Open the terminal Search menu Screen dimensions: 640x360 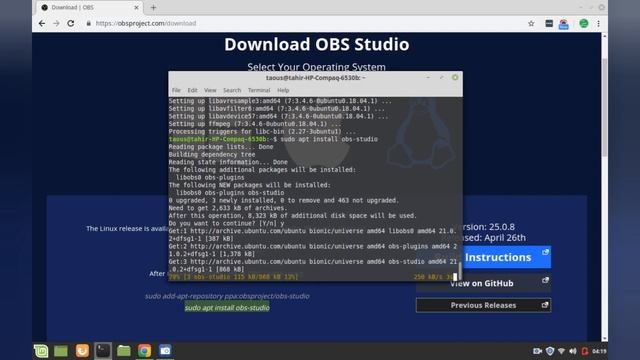(x=232, y=90)
